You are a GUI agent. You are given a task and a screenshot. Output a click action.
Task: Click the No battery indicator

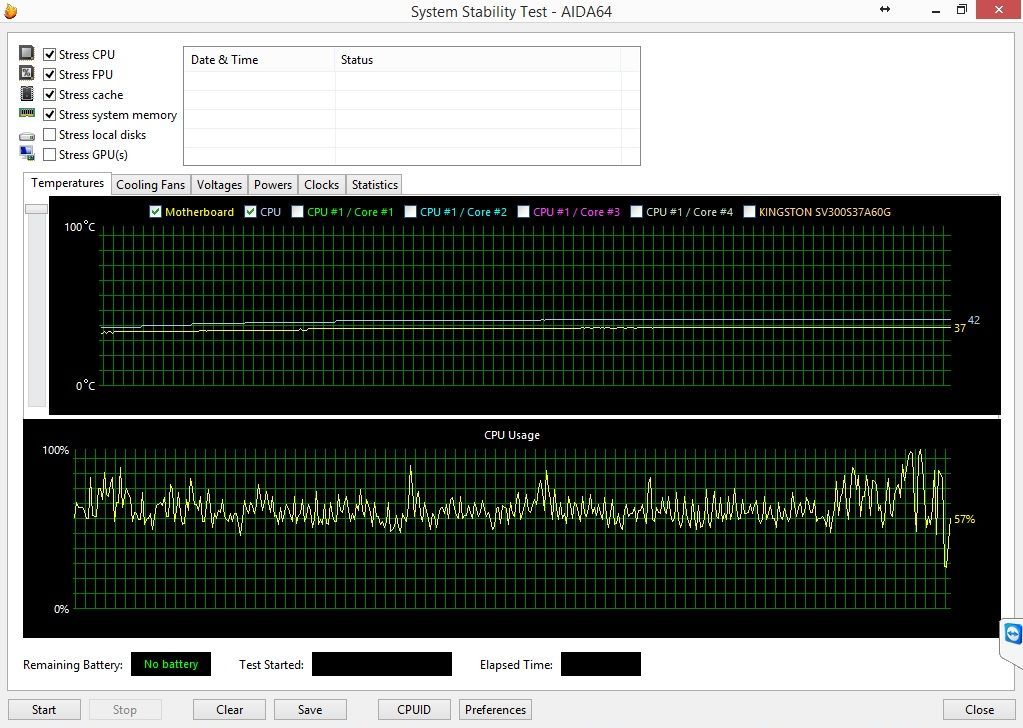point(171,664)
